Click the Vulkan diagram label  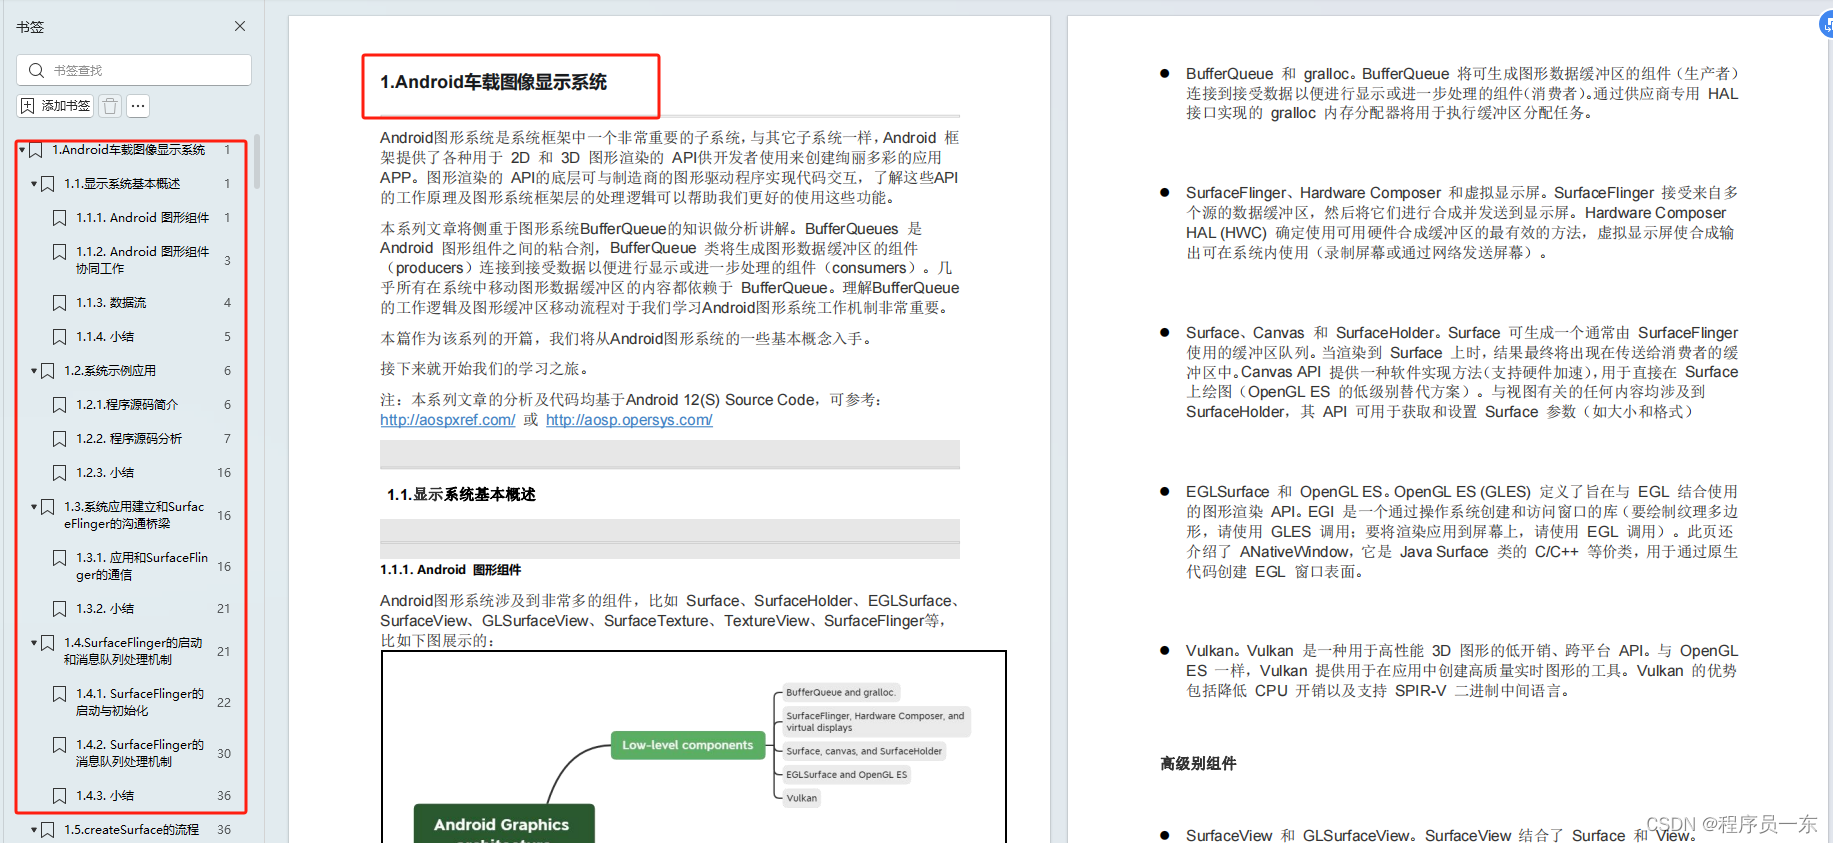click(x=802, y=798)
